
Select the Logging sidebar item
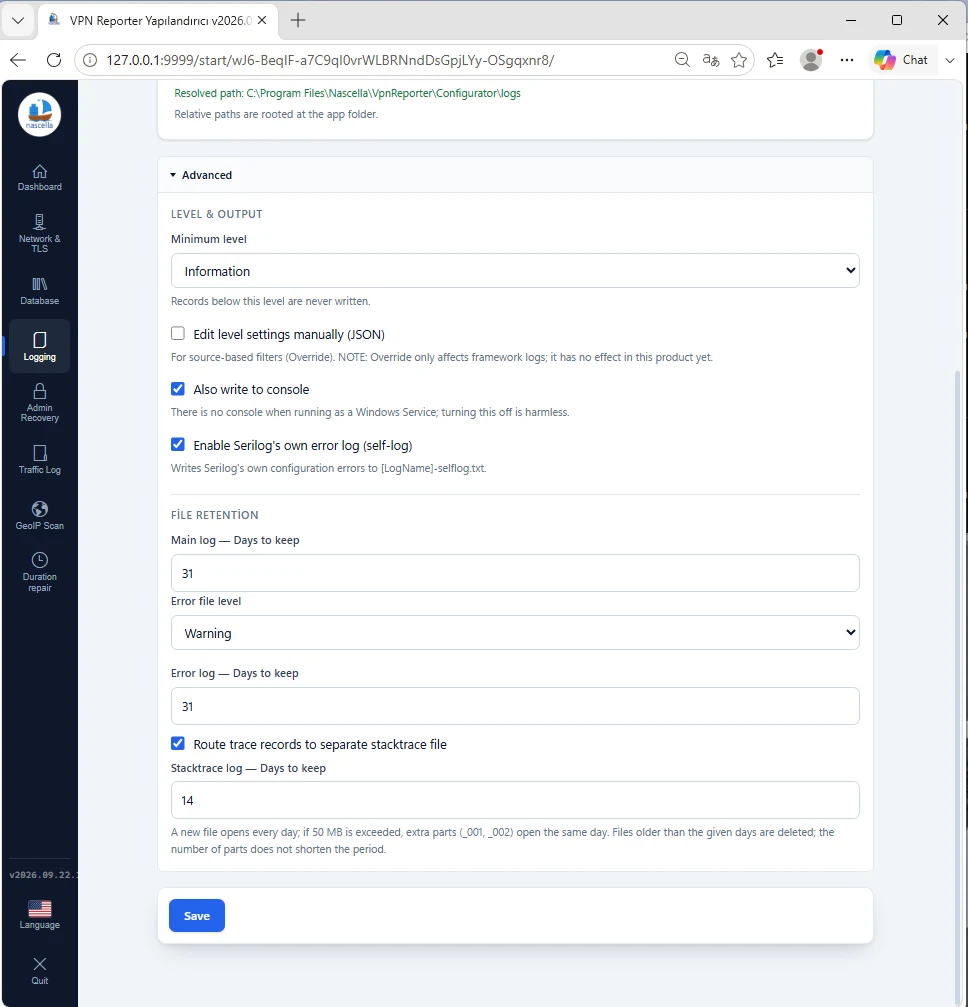pos(39,347)
